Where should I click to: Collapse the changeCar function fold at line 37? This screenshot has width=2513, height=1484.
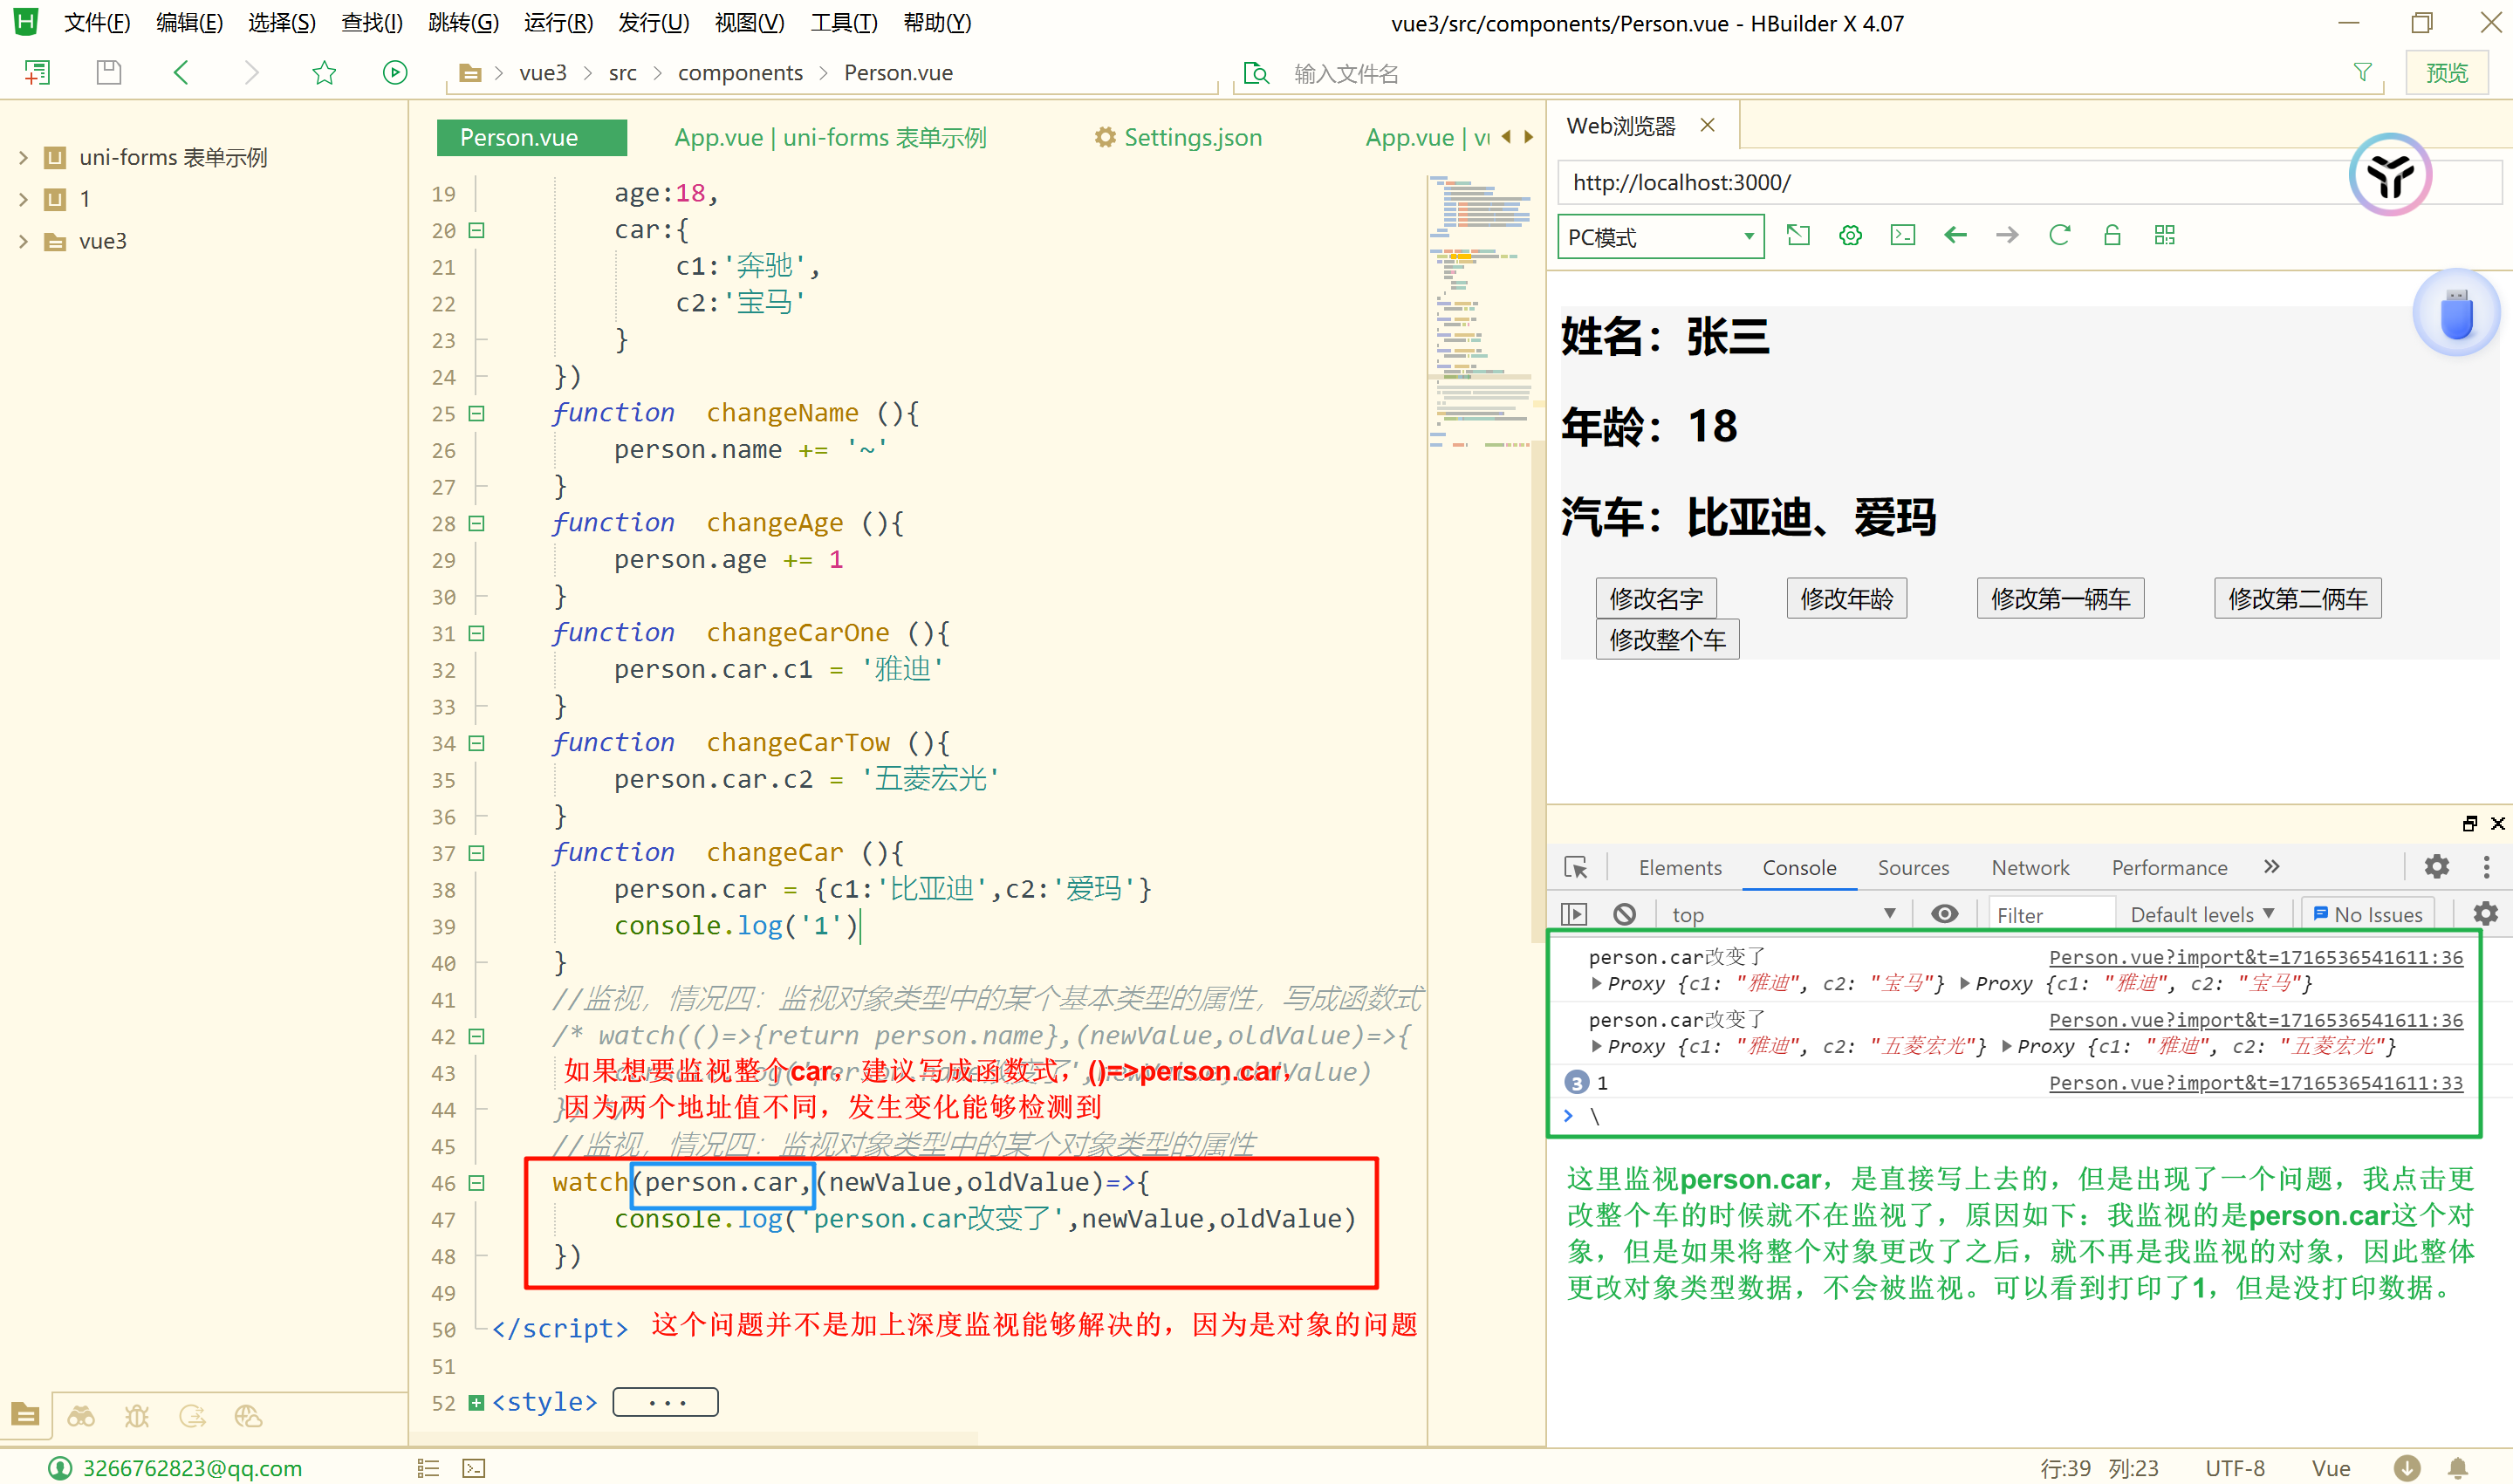coord(477,853)
